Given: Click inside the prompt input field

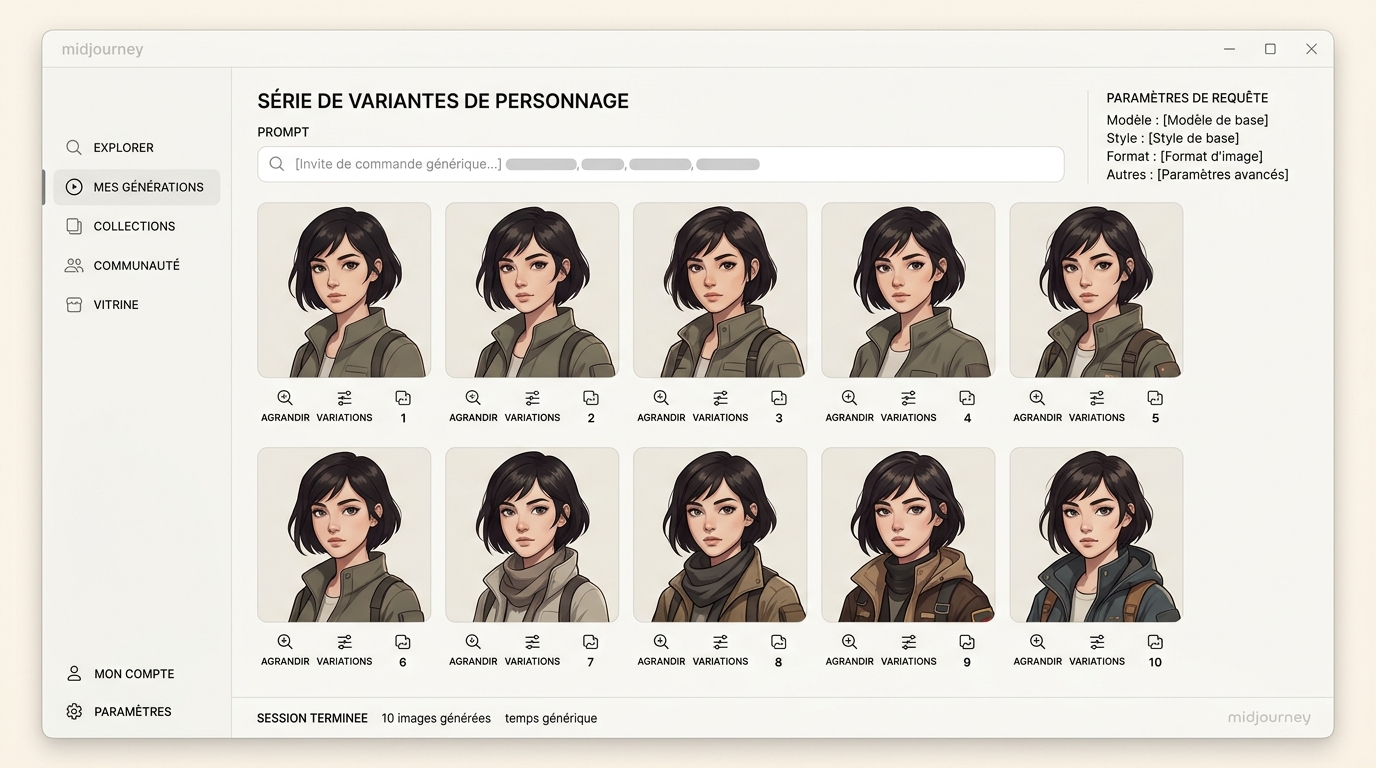Looking at the screenshot, I should 660,164.
